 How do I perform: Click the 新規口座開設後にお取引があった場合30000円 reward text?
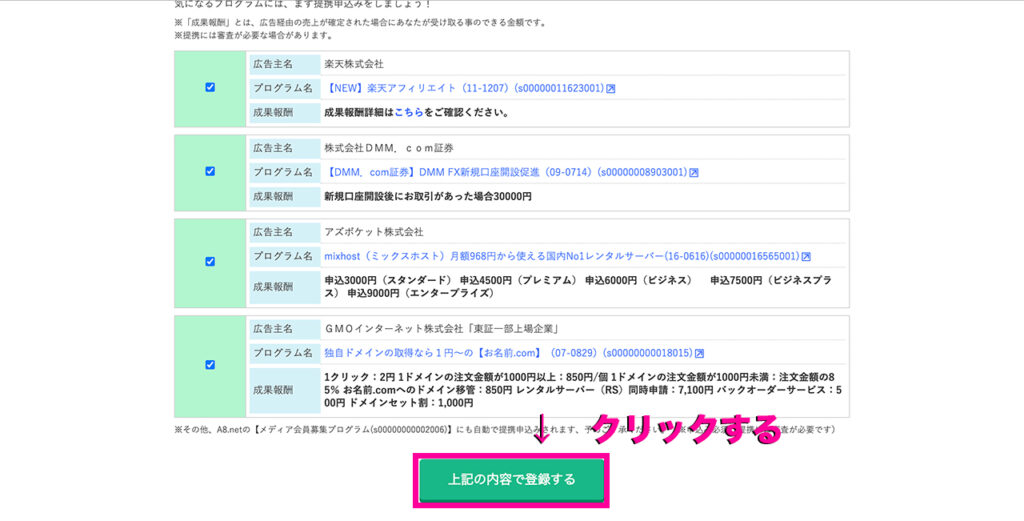[x=428, y=197]
